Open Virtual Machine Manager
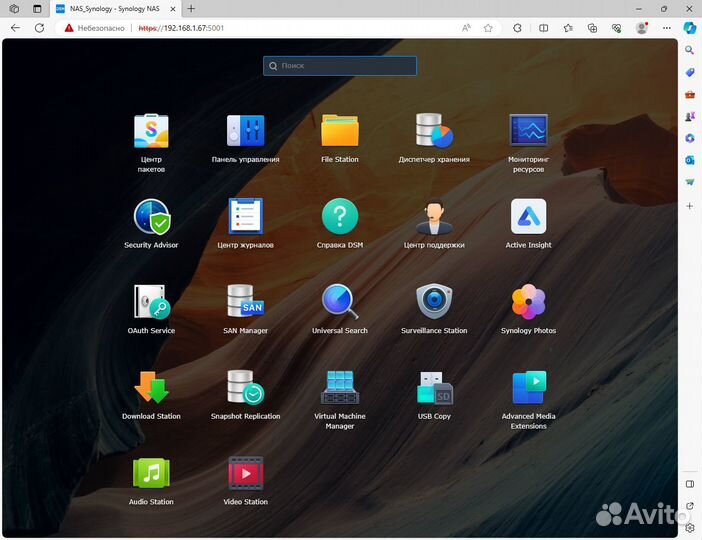The image size is (702, 540). click(340, 388)
